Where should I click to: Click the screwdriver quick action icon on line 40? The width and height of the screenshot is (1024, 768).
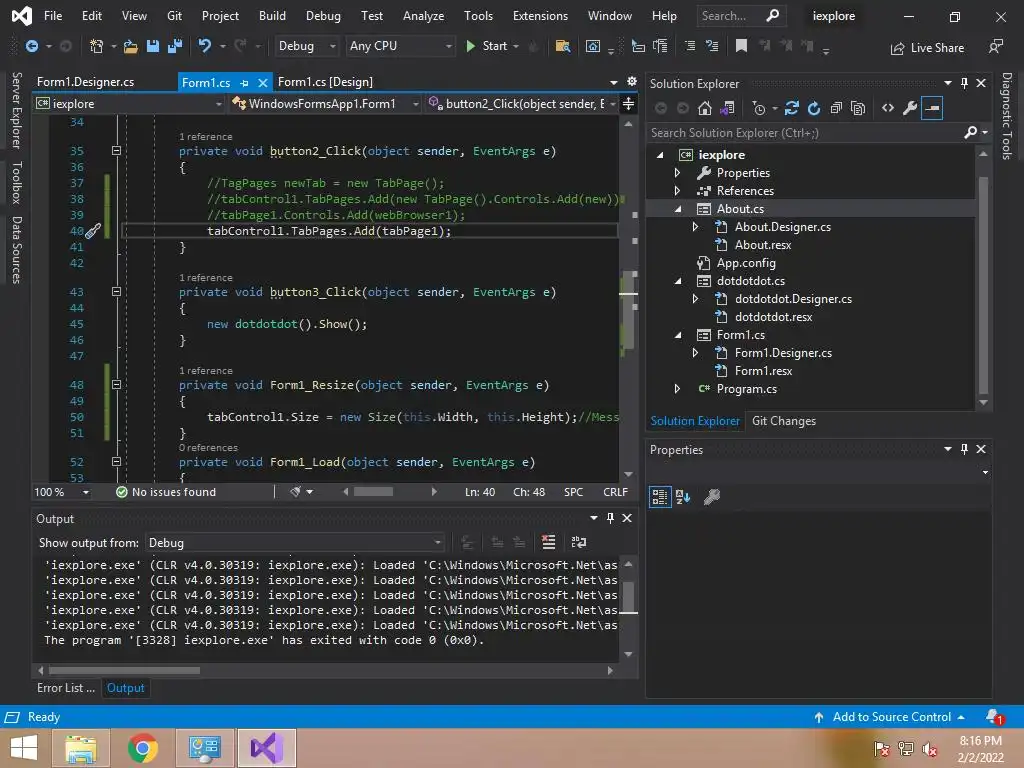(x=93, y=231)
